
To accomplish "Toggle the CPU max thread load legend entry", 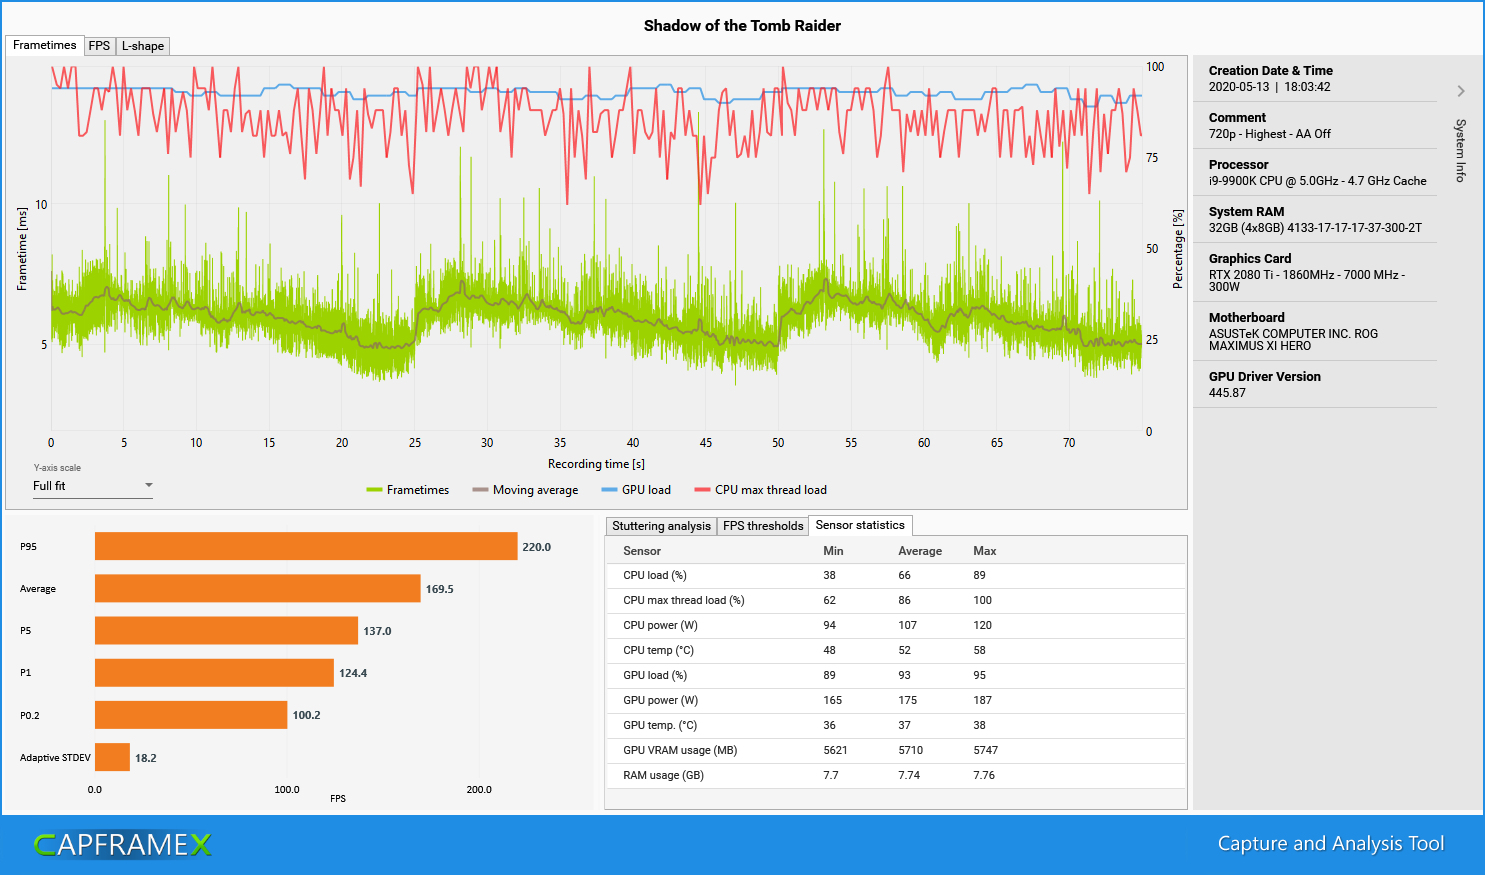I will (761, 490).
